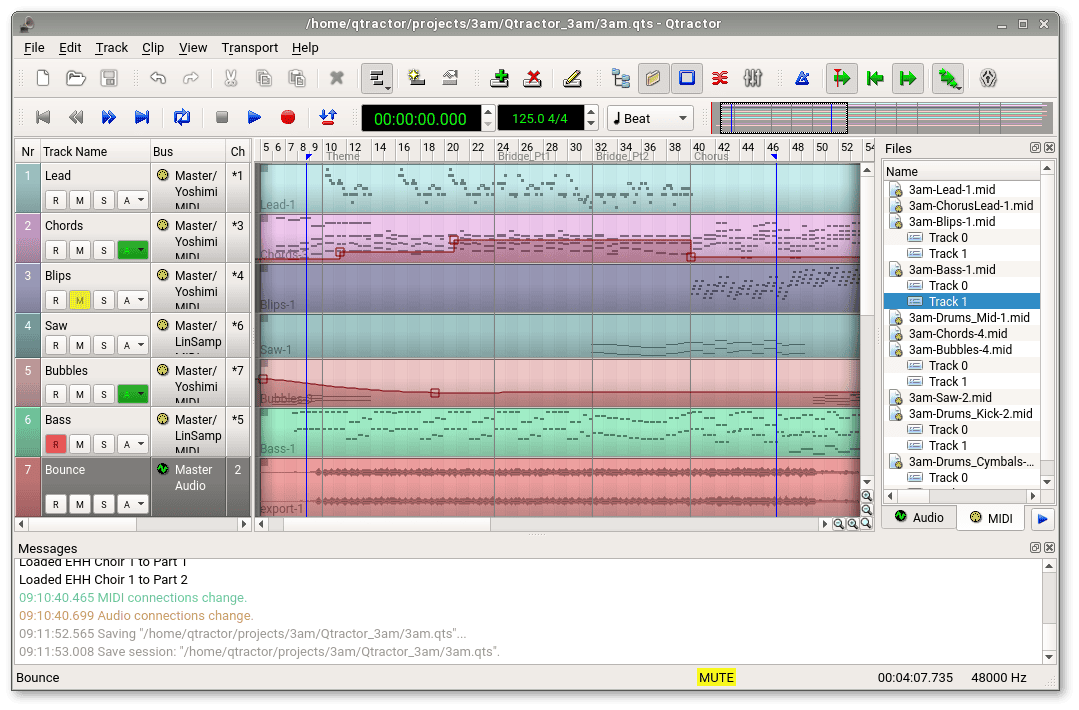Open Blips track automation A dropdown
Viewport: 1079px width, 710px height.
pos(133,300)
